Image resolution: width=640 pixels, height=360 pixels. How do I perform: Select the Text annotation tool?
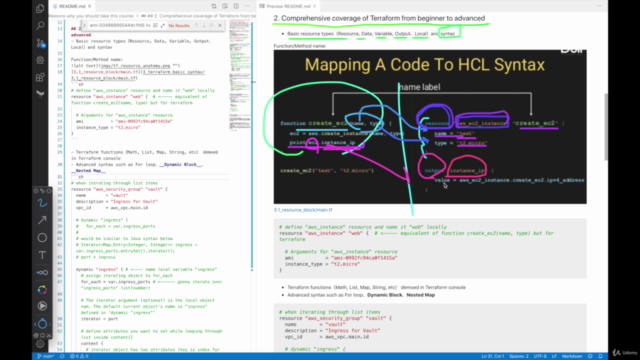(42, 255)
